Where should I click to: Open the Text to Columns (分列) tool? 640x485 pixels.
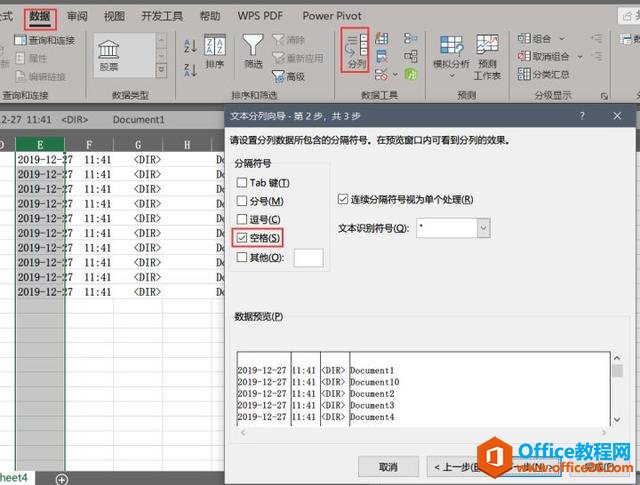click(x=356, y=51)
